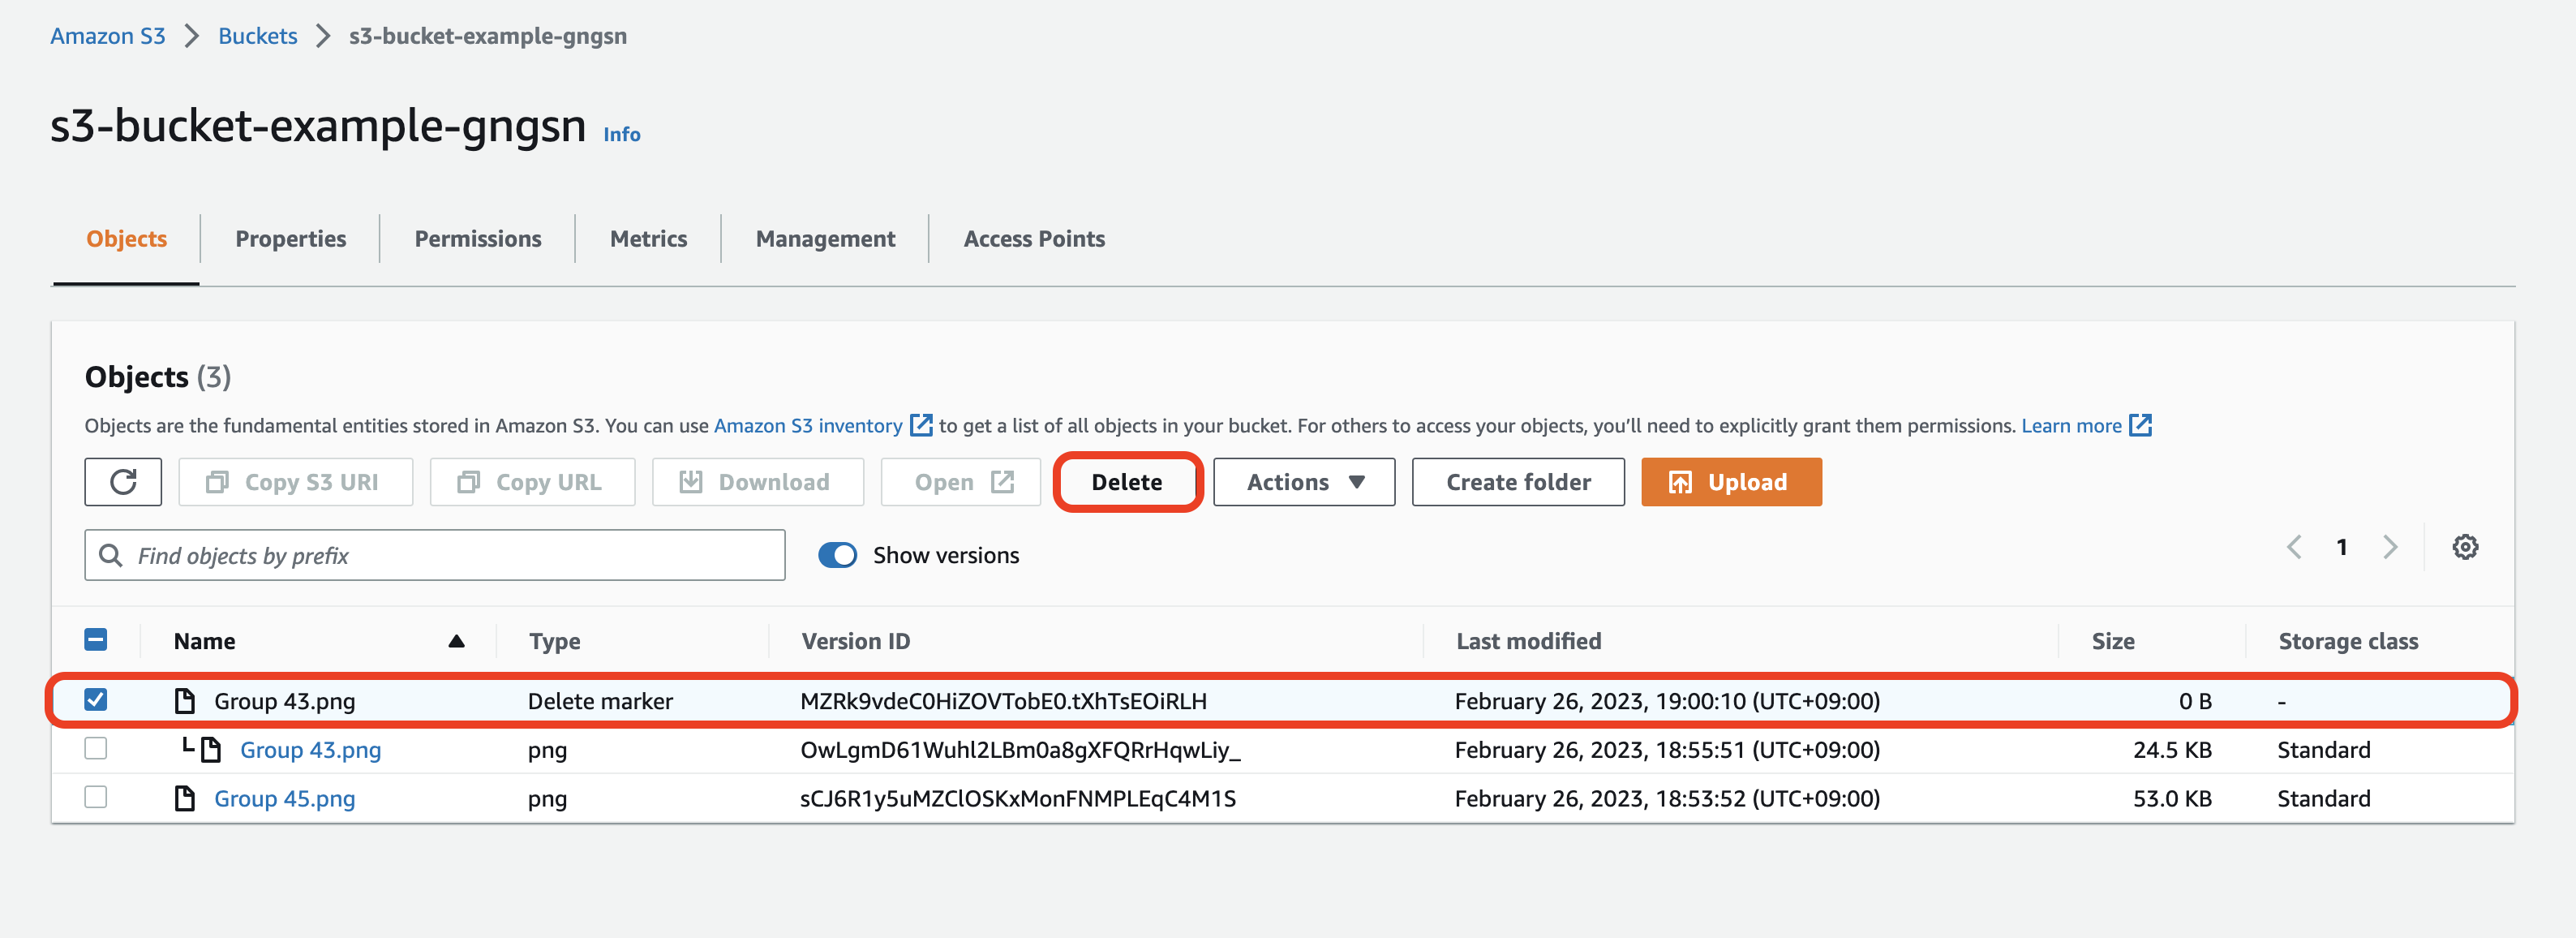Focus the Find objects by prefix field
The image size is (2576, 938).
coord(450,555)
